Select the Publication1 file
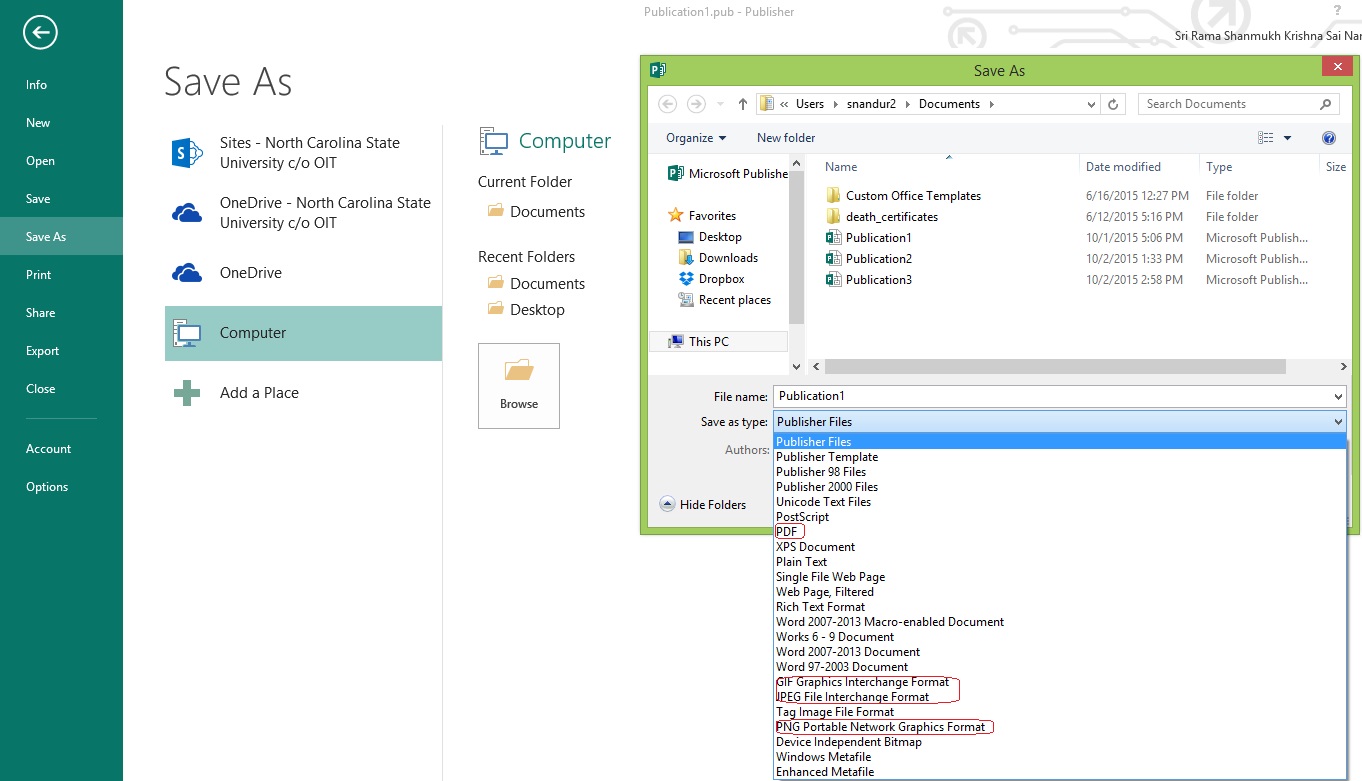This screenshot has height=781, width=1362. click(868, 238)
